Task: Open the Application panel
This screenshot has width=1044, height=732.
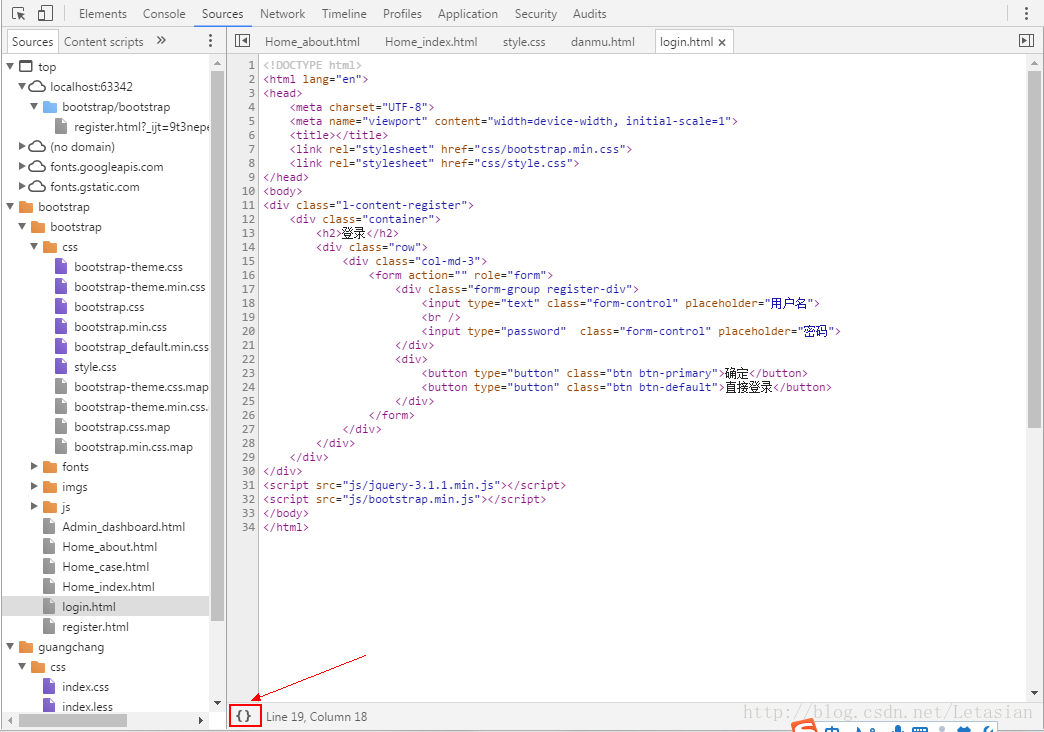Action: coord(467,13)
